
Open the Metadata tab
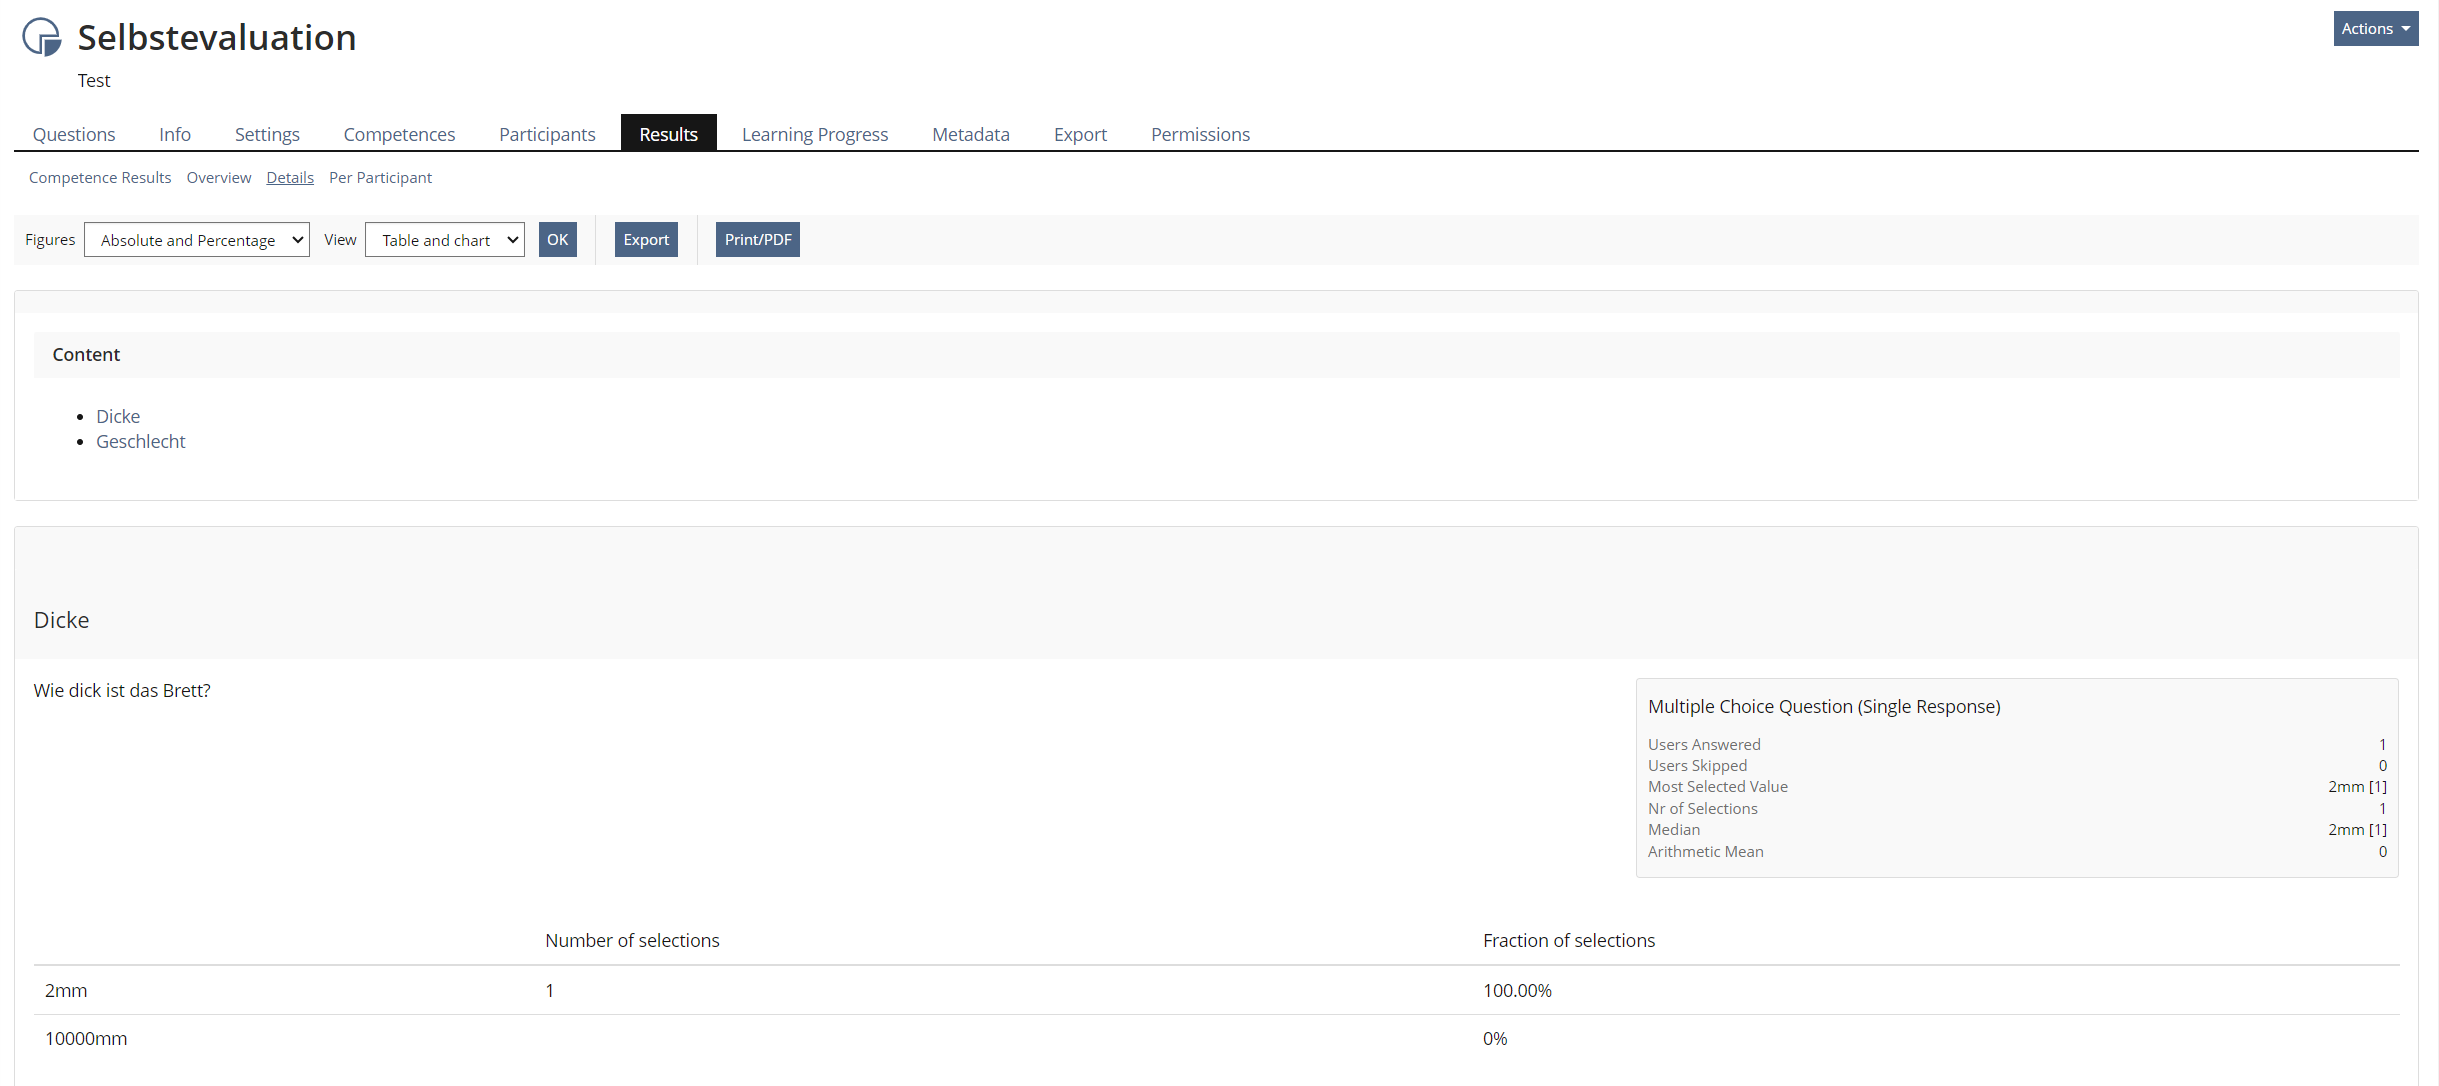point(970,134)
